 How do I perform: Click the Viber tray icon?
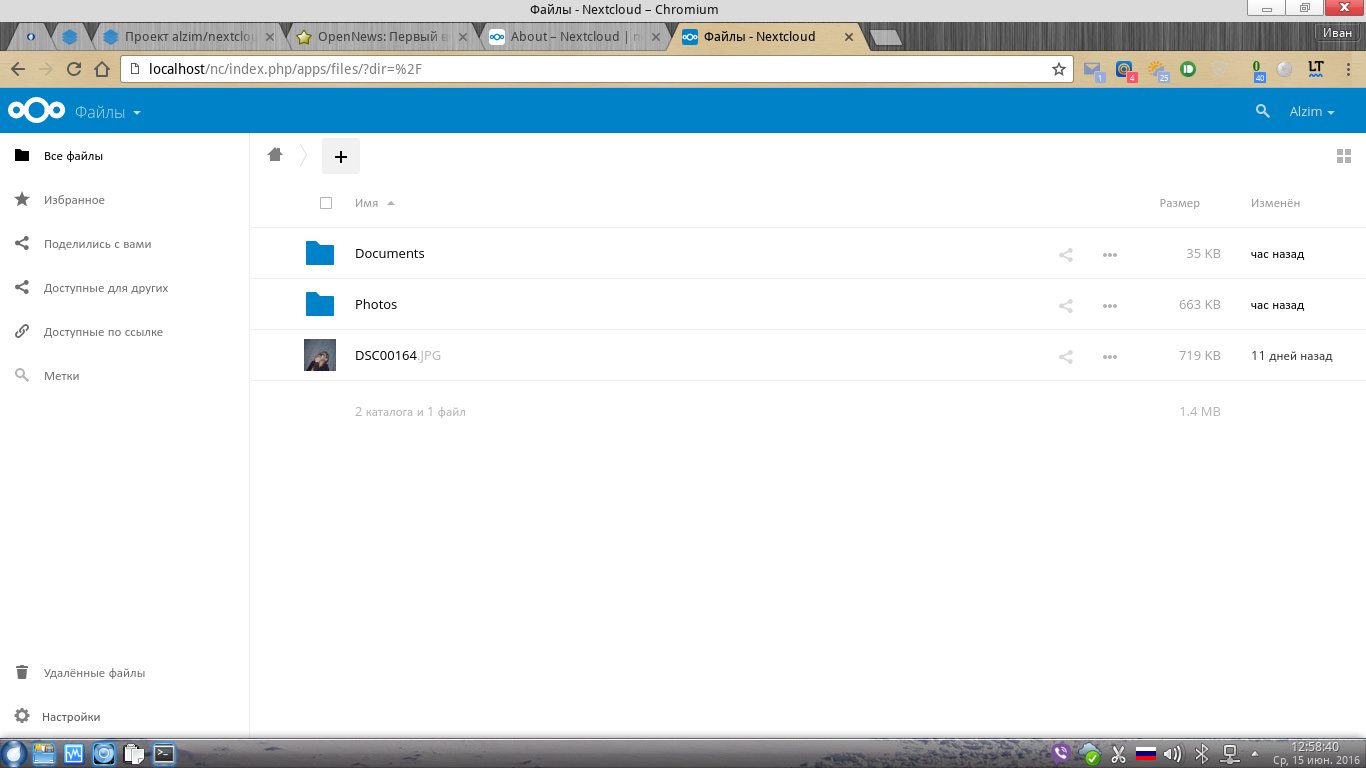(1061, 754)
